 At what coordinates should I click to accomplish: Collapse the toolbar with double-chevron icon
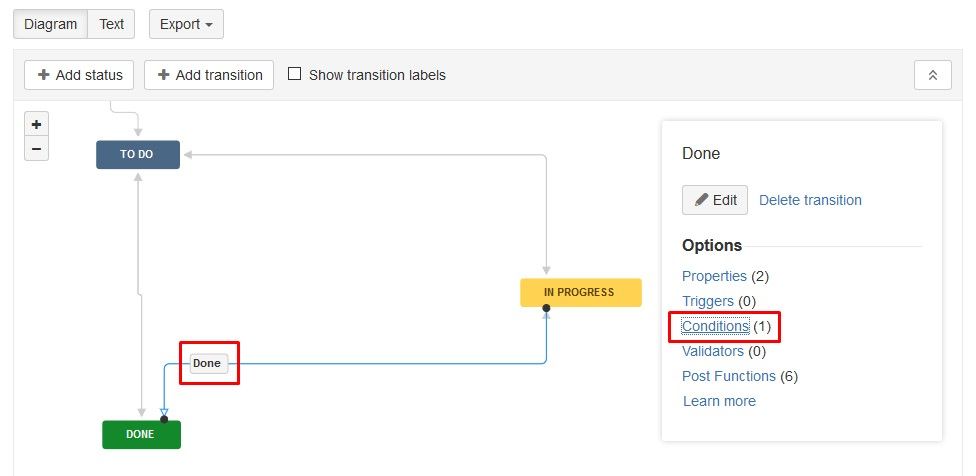coord(932,75)
